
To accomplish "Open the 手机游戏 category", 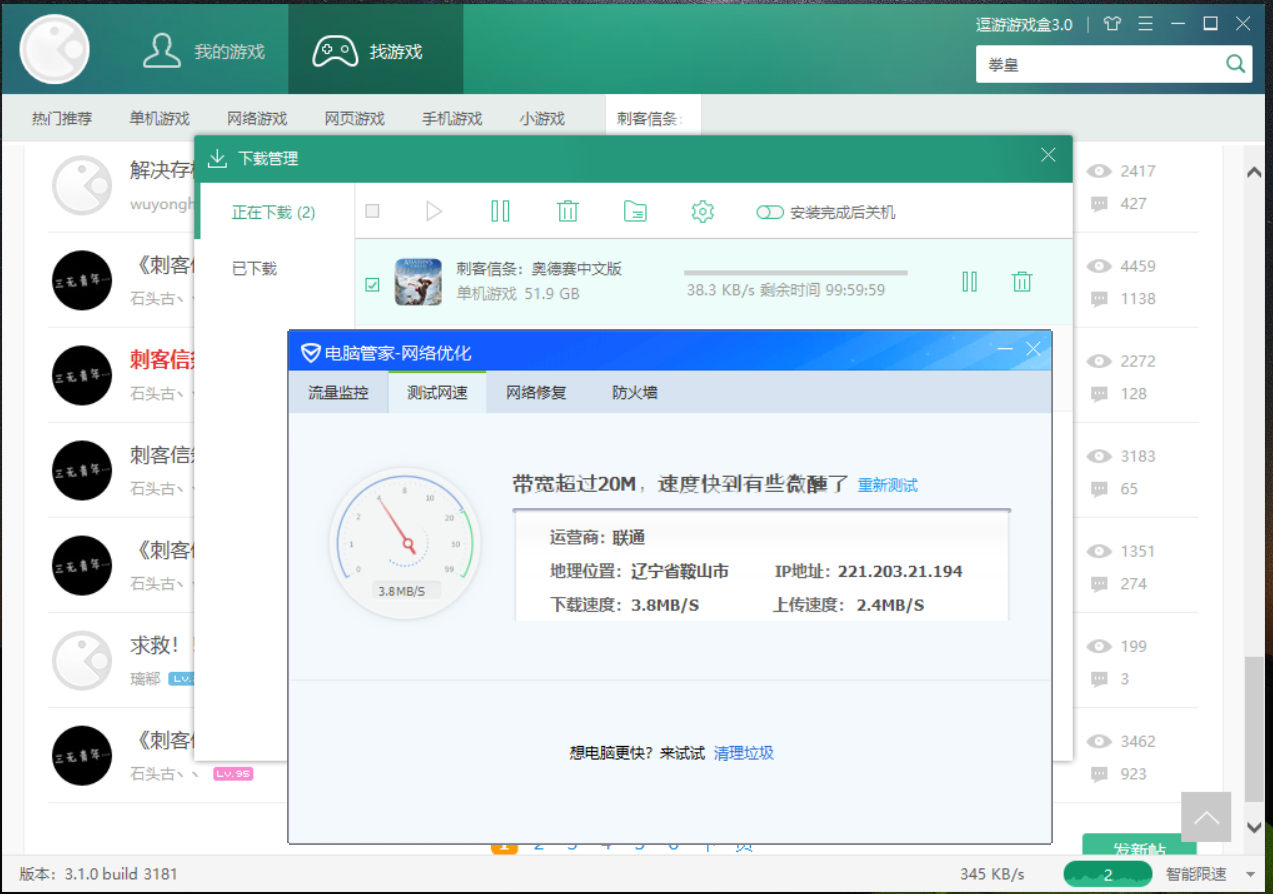I will tap(452, 118).
